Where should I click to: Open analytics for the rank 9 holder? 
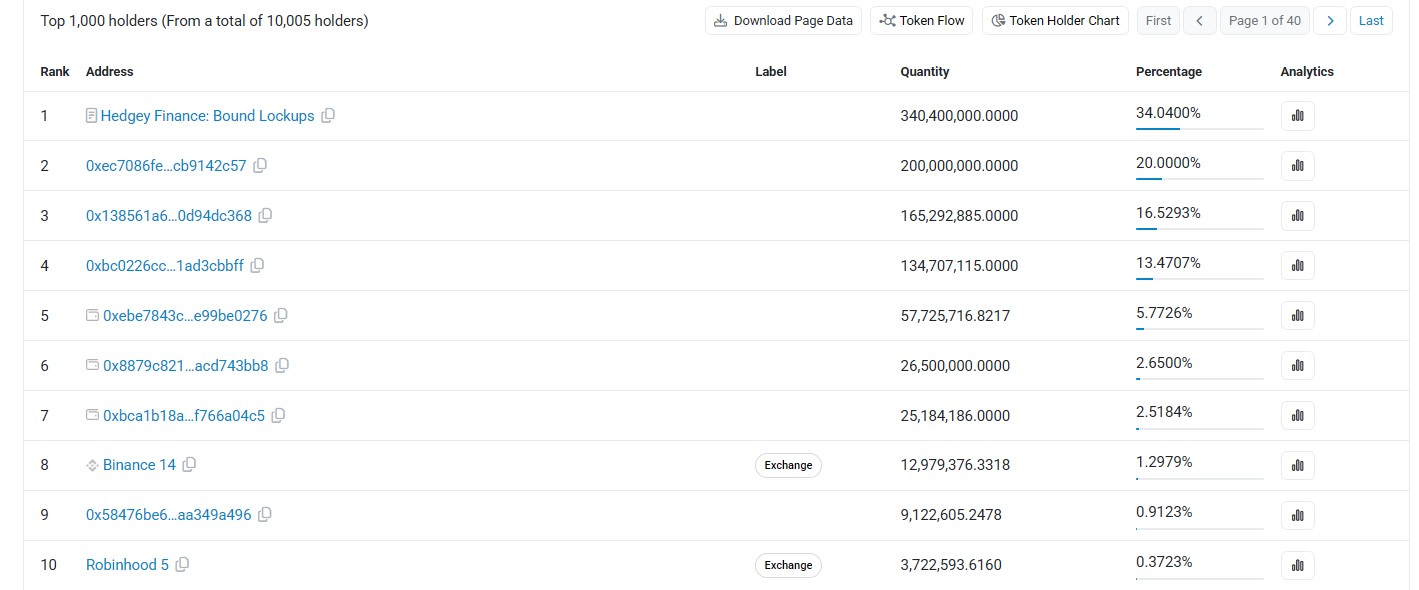1298,515
